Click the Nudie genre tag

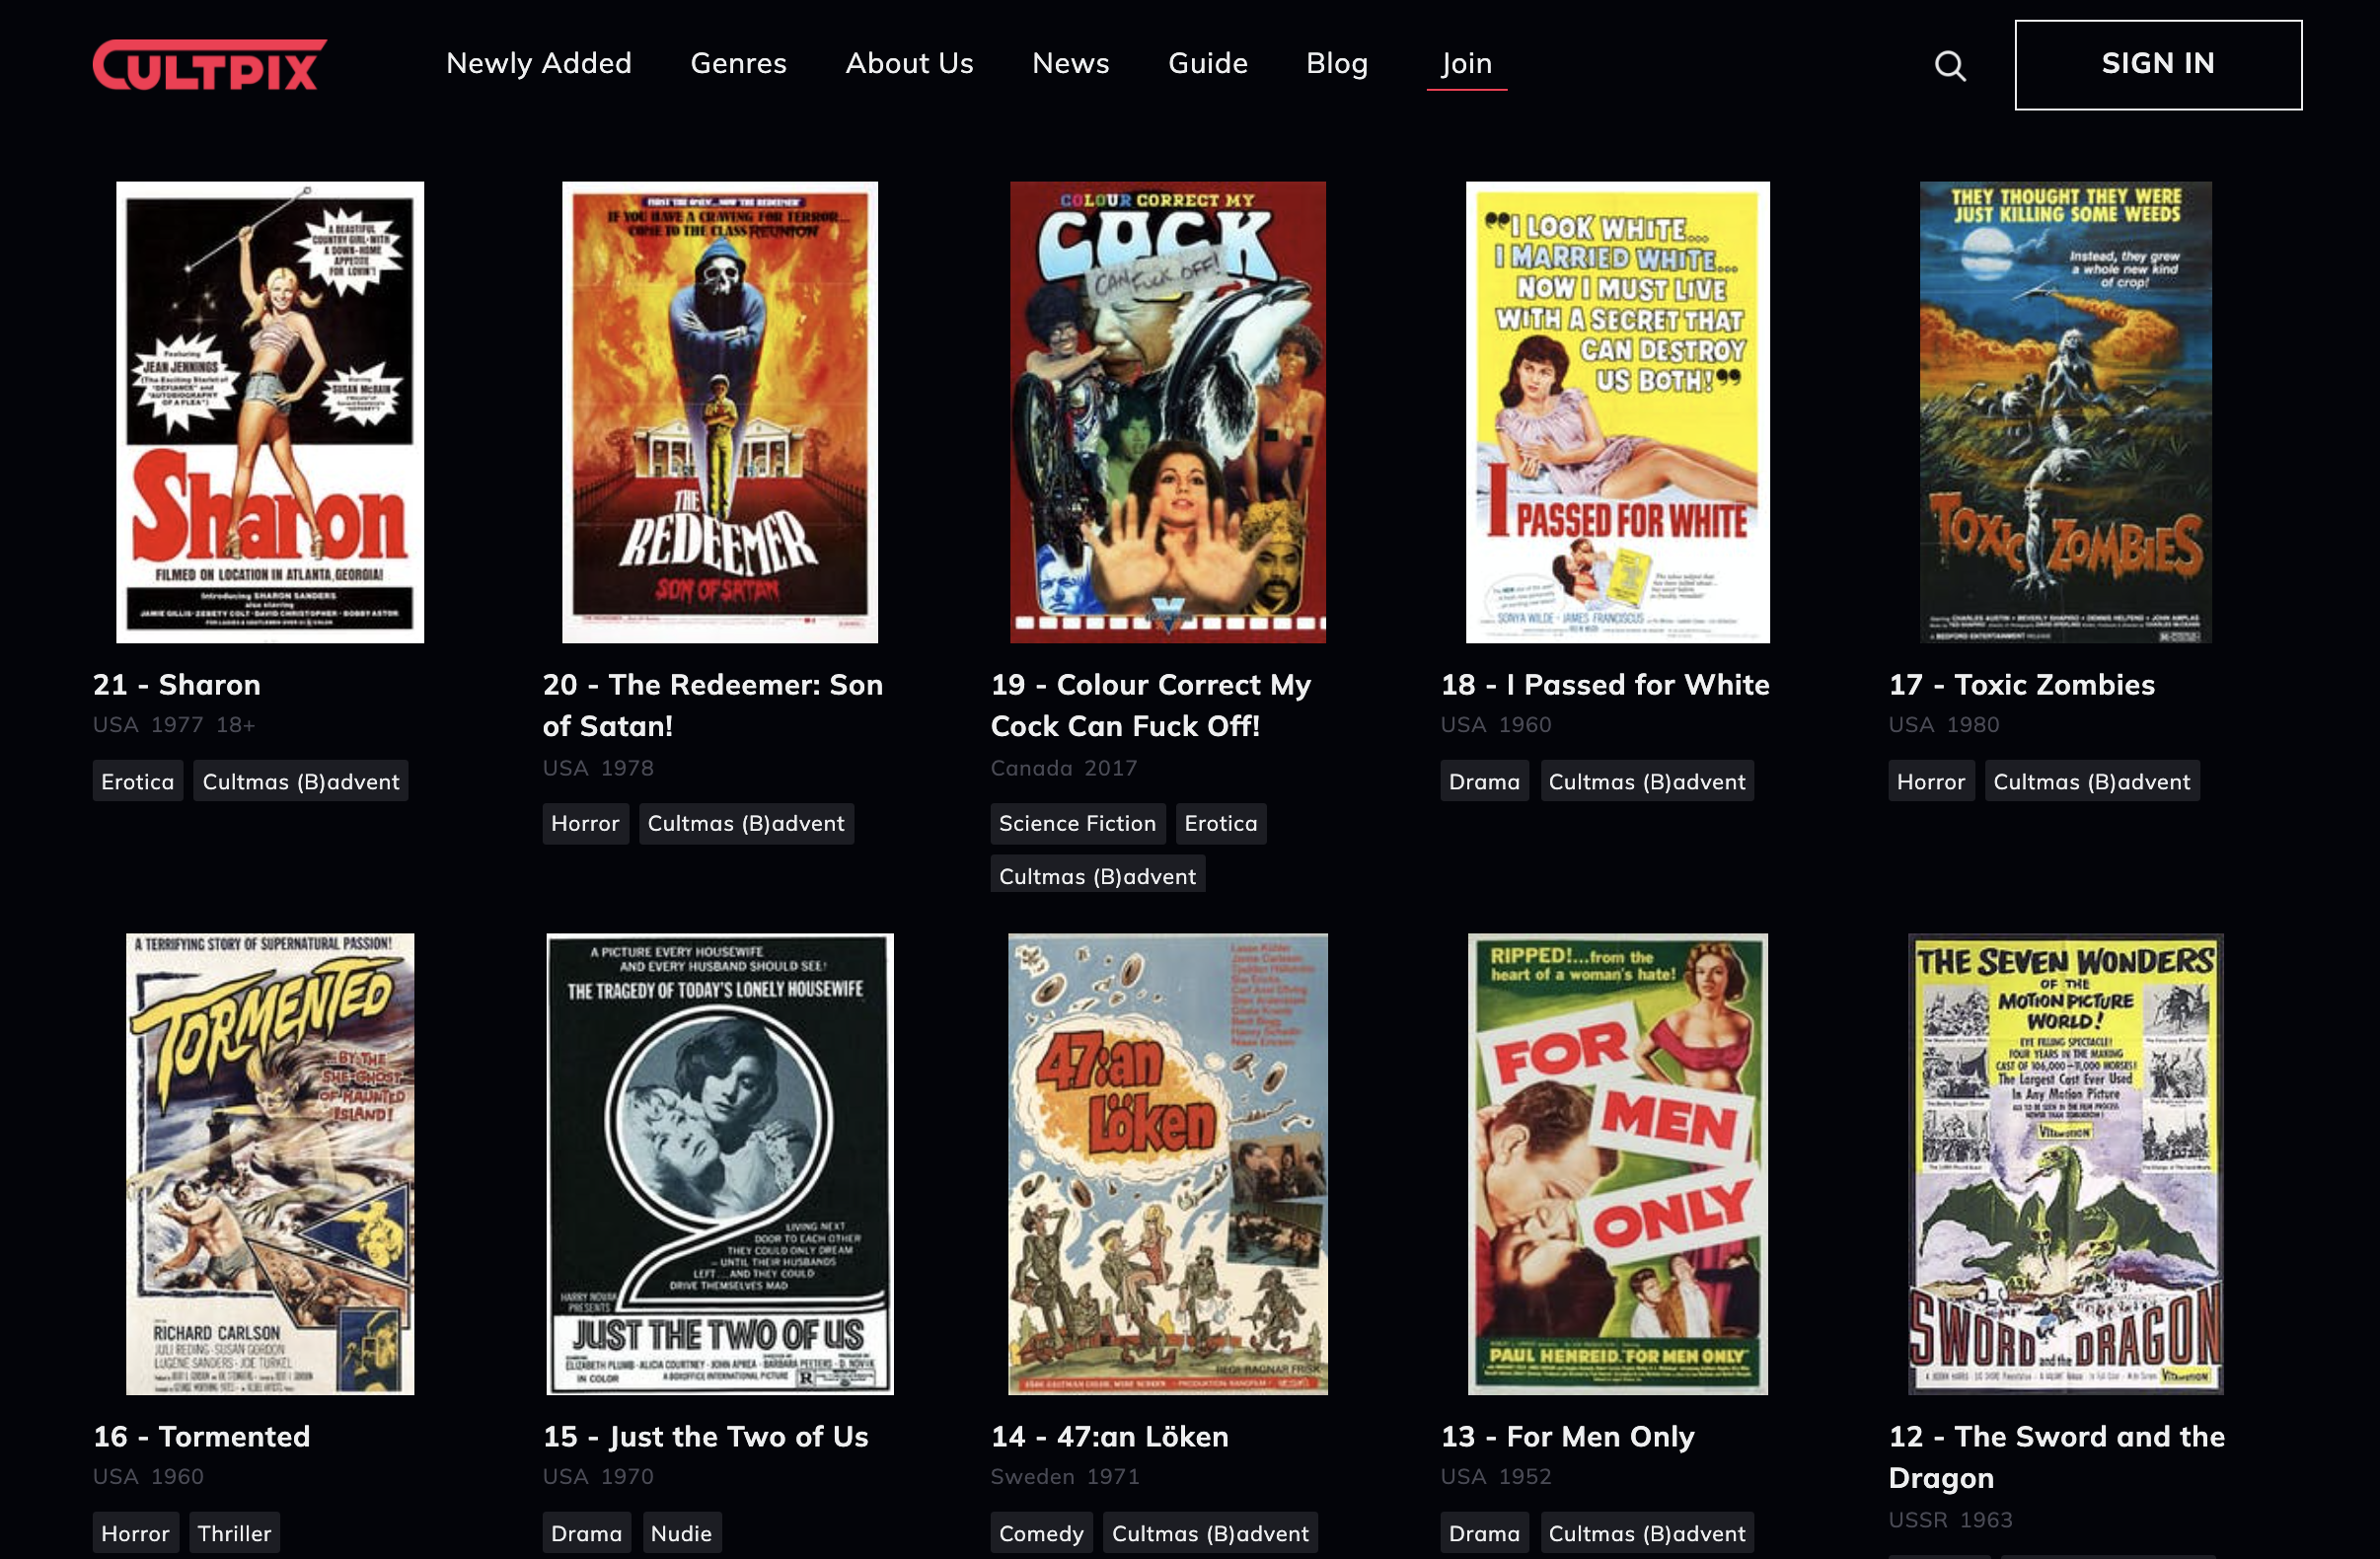(x=681, y=1533)
